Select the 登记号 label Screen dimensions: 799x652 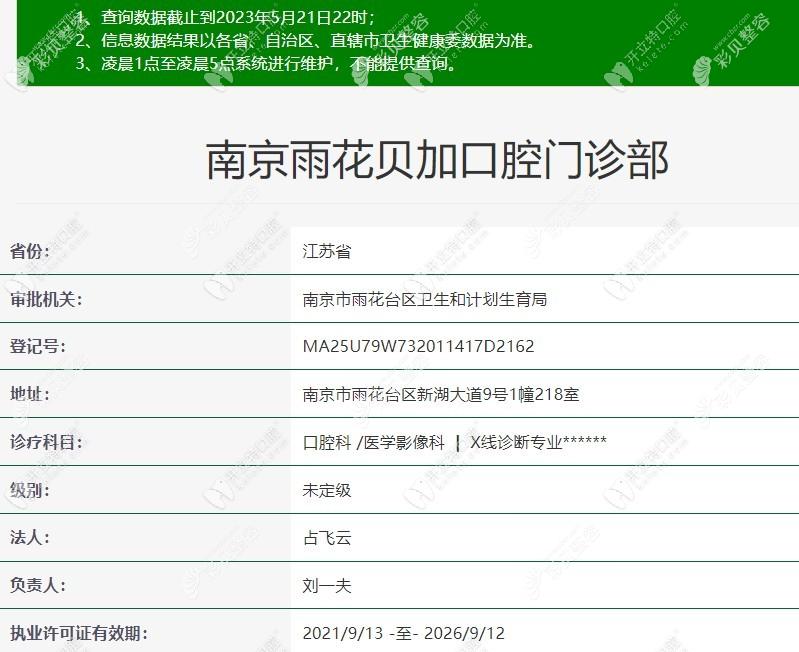[38, 346]
